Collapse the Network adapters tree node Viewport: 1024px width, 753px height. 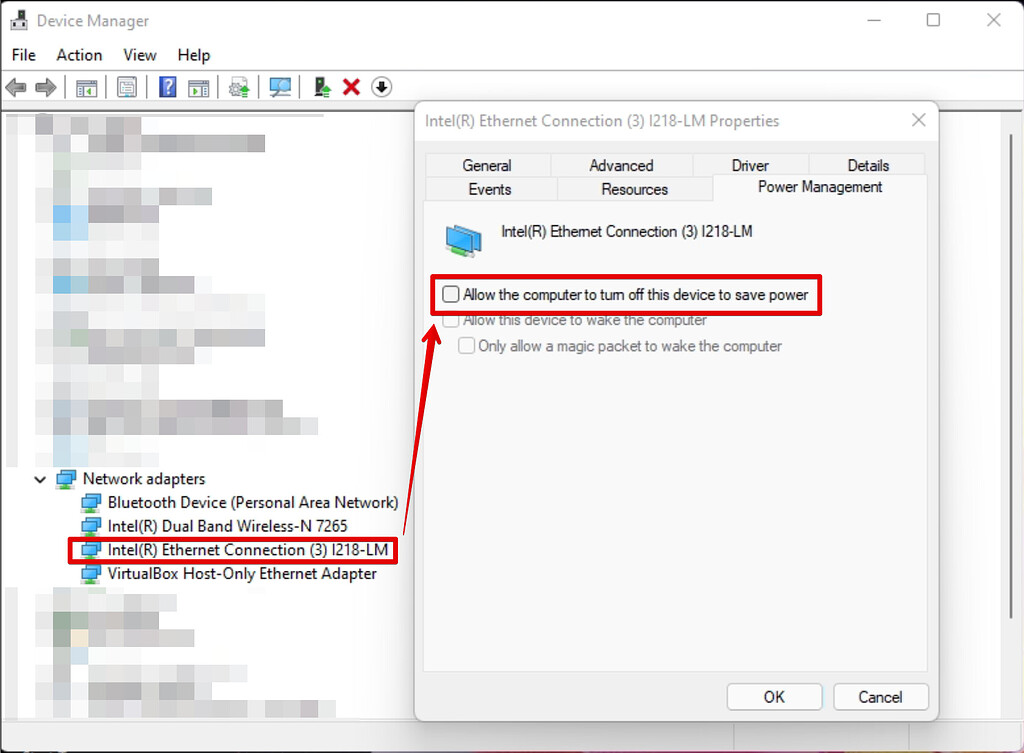click(x=40, y=479)
